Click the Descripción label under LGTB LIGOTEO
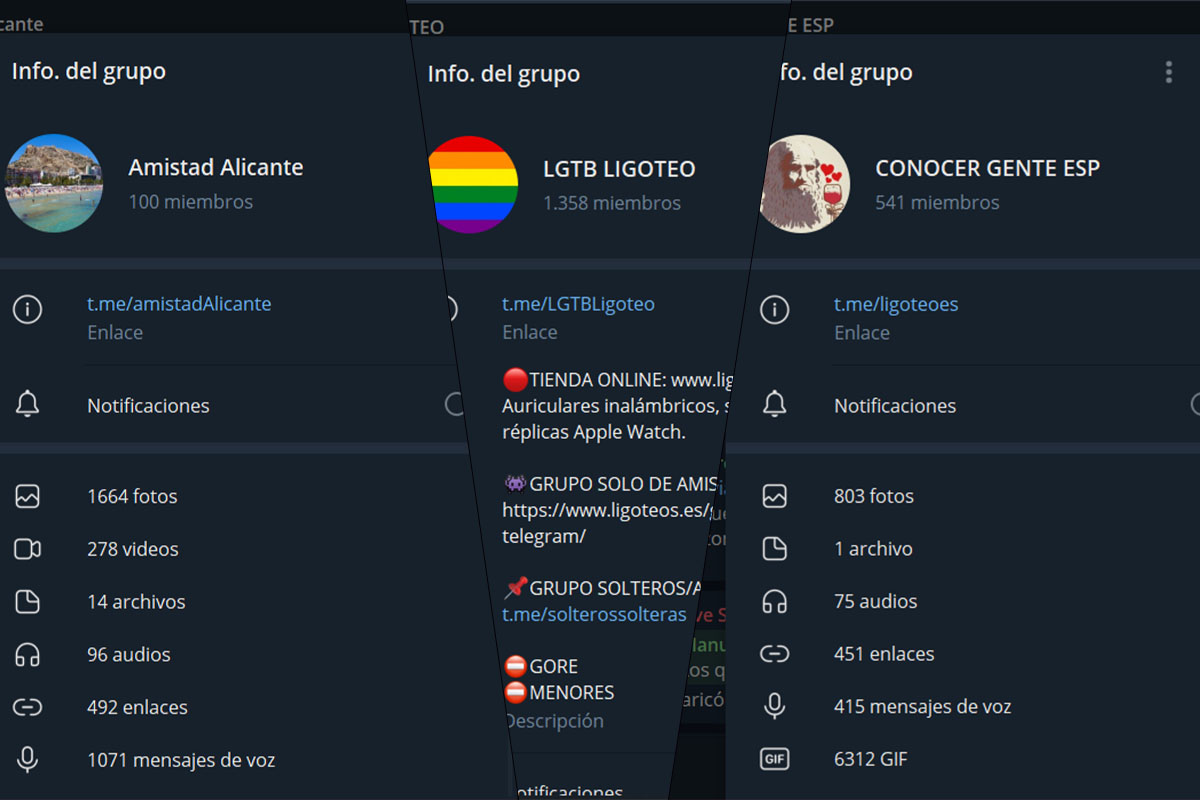Screen dimensions: 1200x800 (x=553, y=721)
